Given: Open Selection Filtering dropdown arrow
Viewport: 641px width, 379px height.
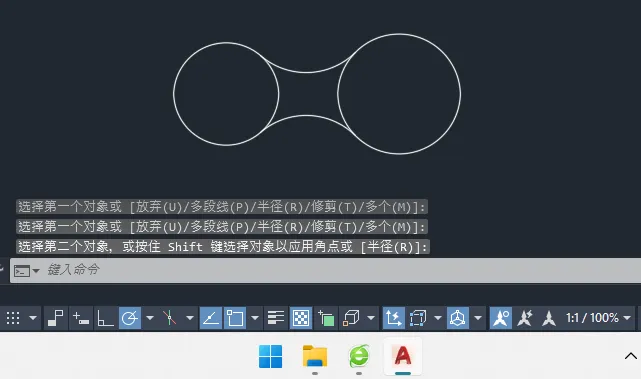Looking at the screenshot, I should [438, 318].
